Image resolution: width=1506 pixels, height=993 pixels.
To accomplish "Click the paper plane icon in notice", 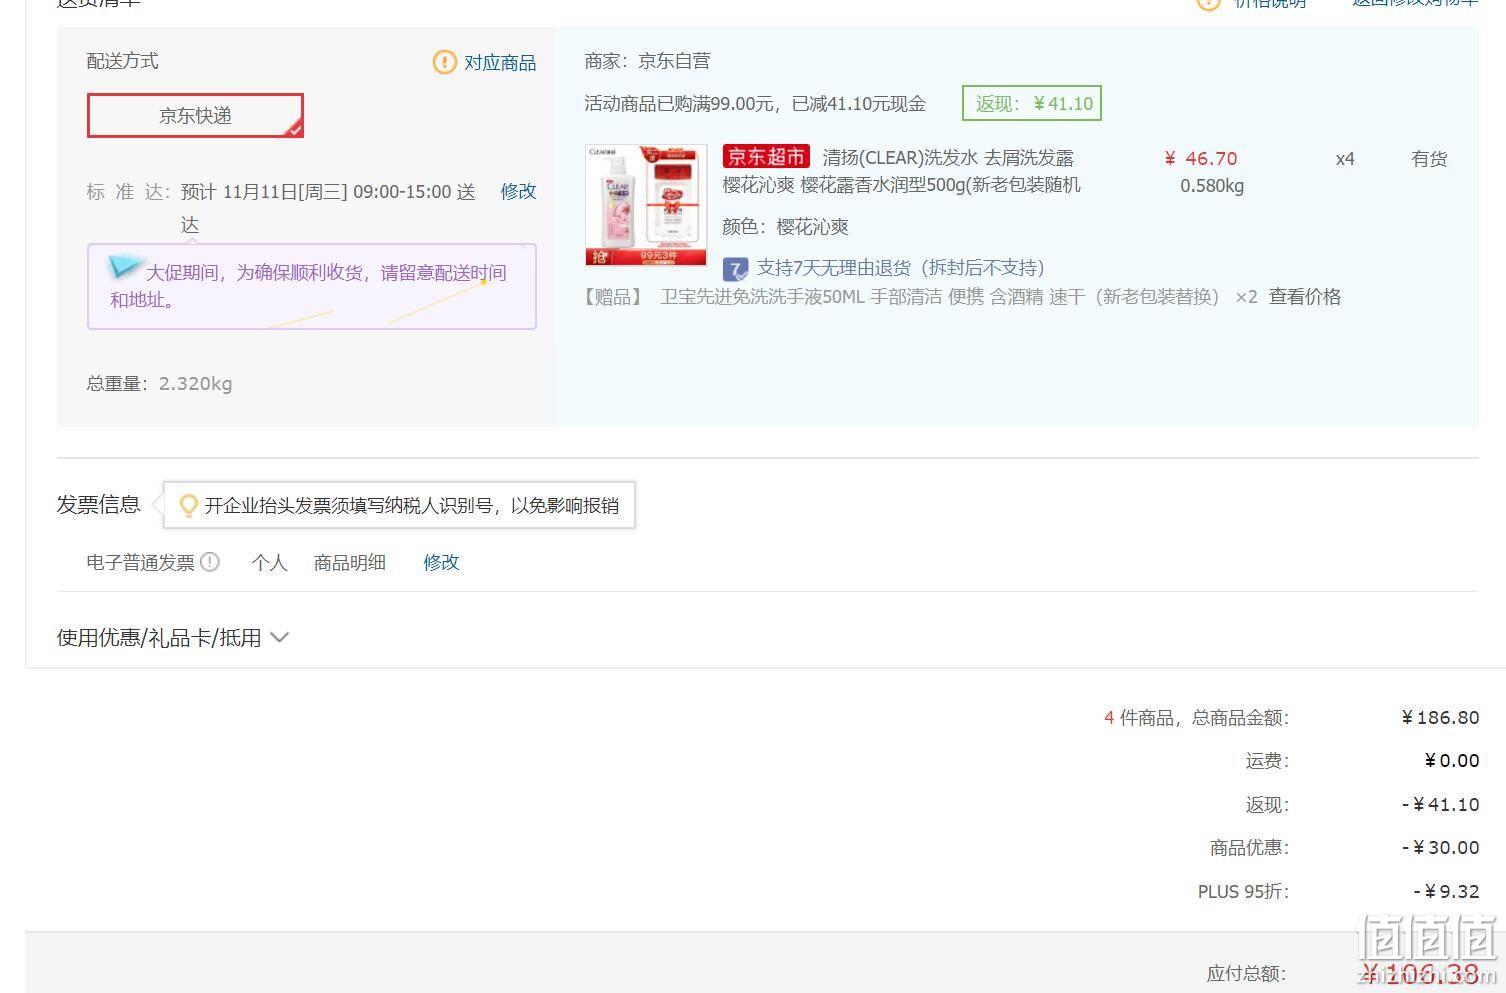I will pos(125,266).
